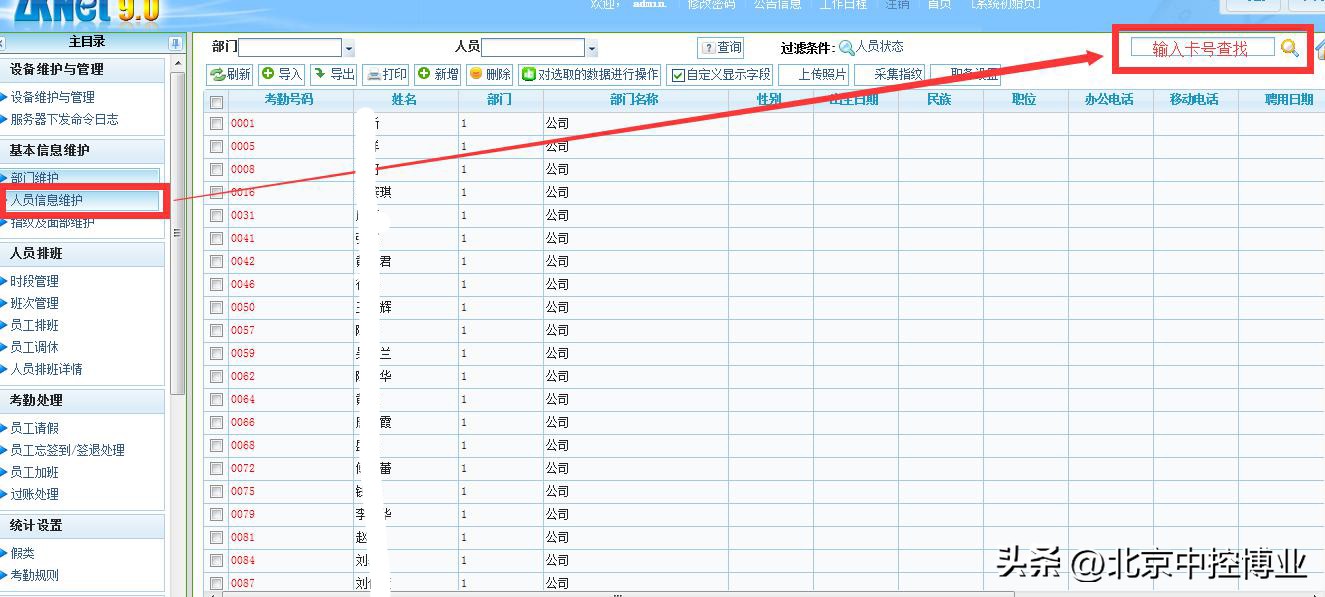The height and width of the screenshot is (597, 1325).
Task: Click the 导出 (export) icon
Action: point(333,74)
